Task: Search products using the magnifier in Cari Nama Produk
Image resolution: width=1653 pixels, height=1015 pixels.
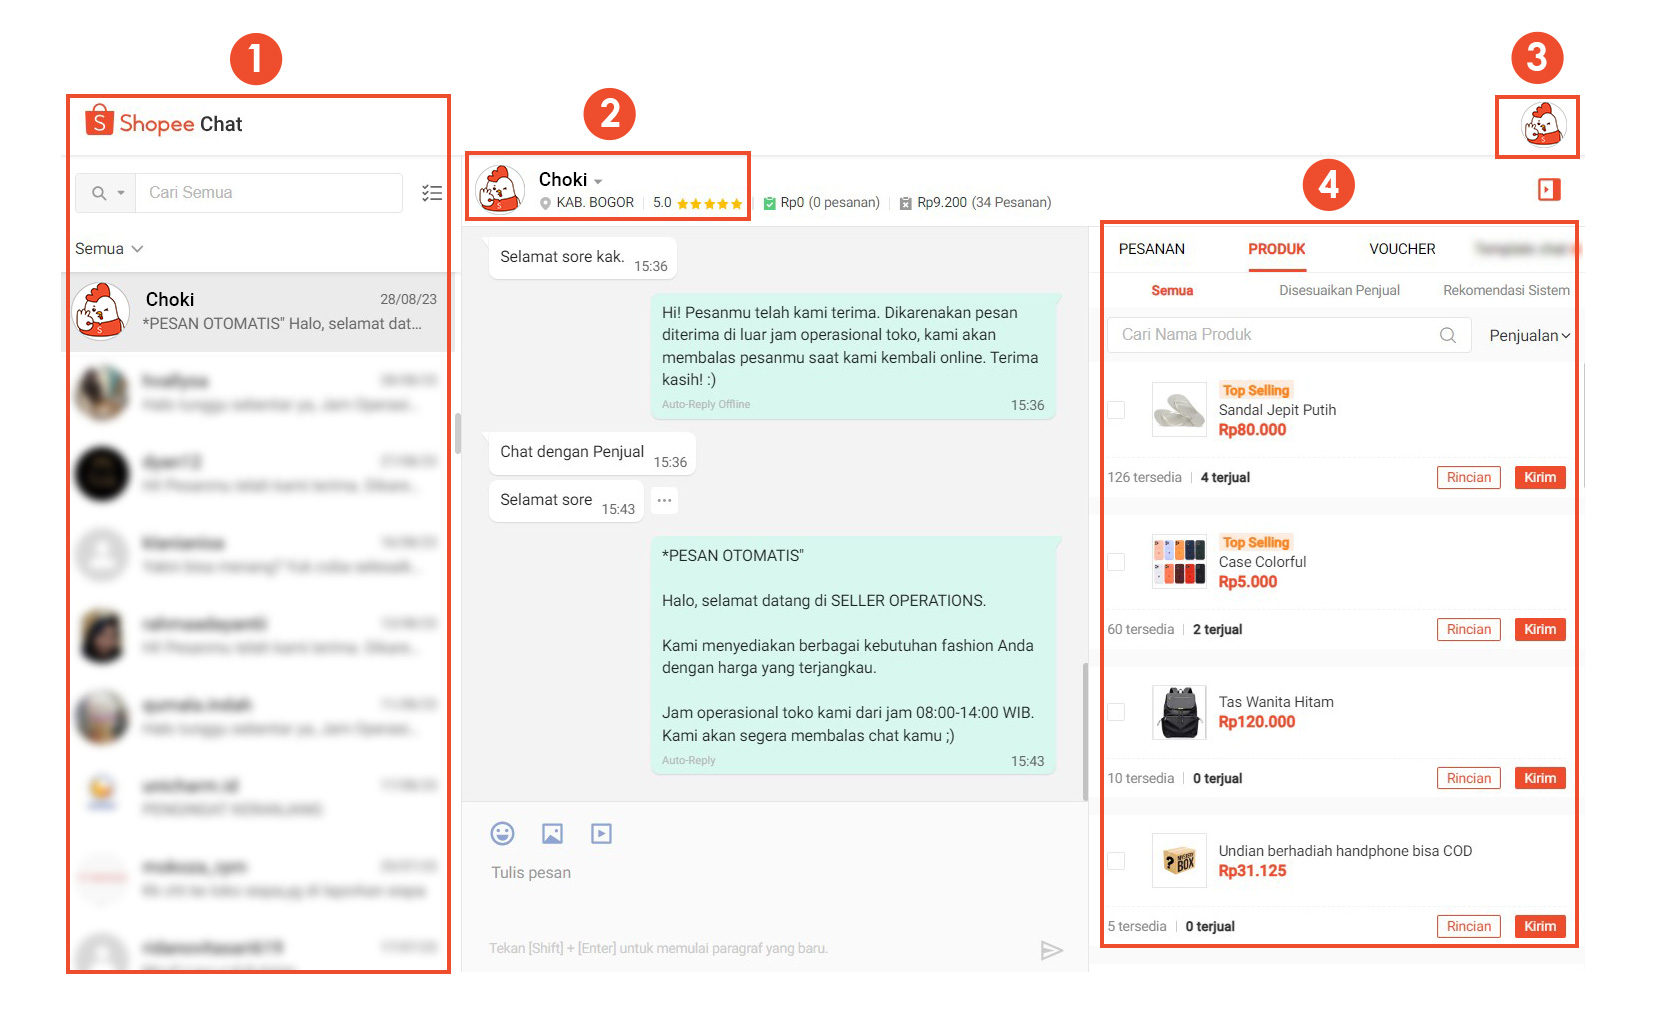Action: pos(1447,335)
